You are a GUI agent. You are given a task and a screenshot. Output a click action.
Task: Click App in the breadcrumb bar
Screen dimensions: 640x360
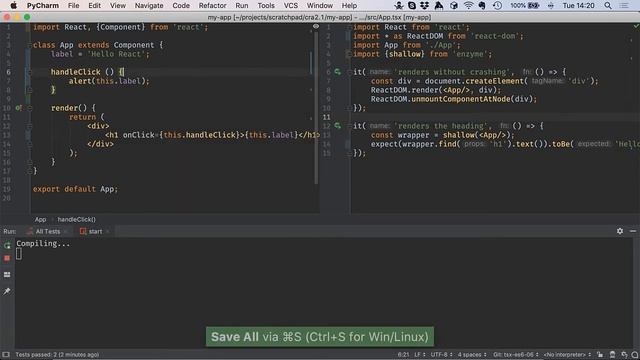[x=40, y=220]
